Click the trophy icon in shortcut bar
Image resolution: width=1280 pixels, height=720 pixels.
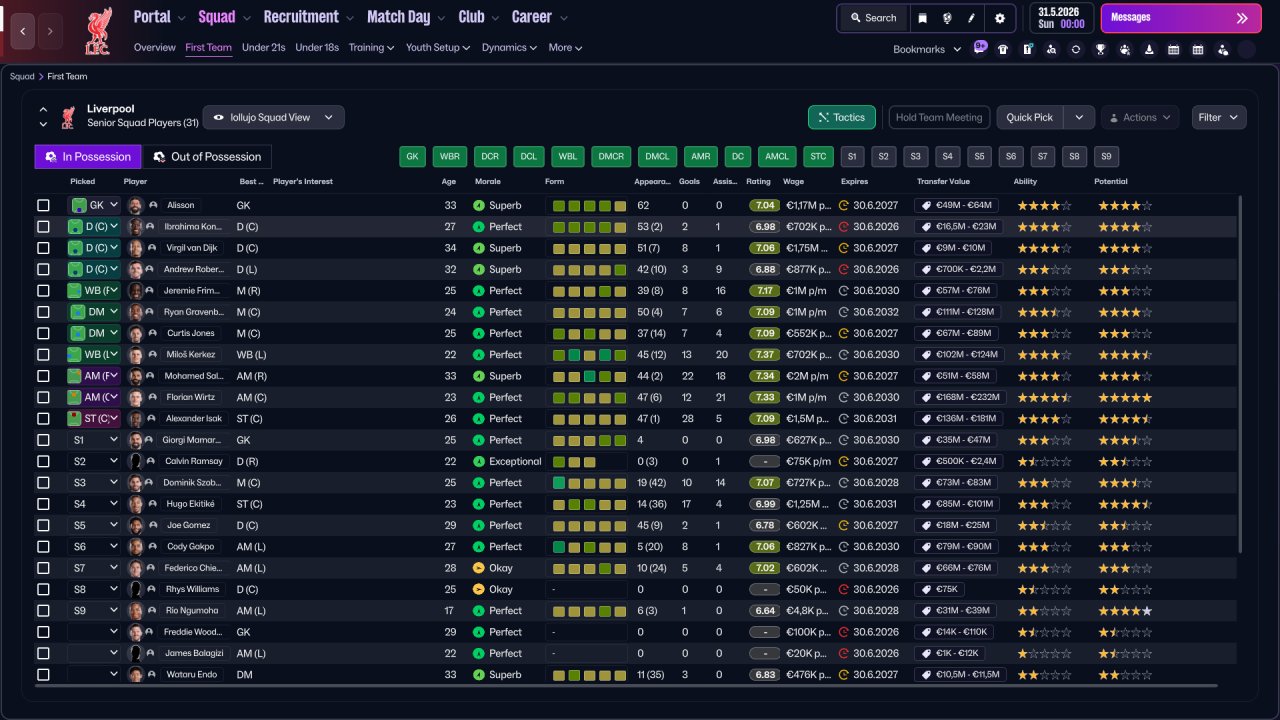pos(1100,49)
